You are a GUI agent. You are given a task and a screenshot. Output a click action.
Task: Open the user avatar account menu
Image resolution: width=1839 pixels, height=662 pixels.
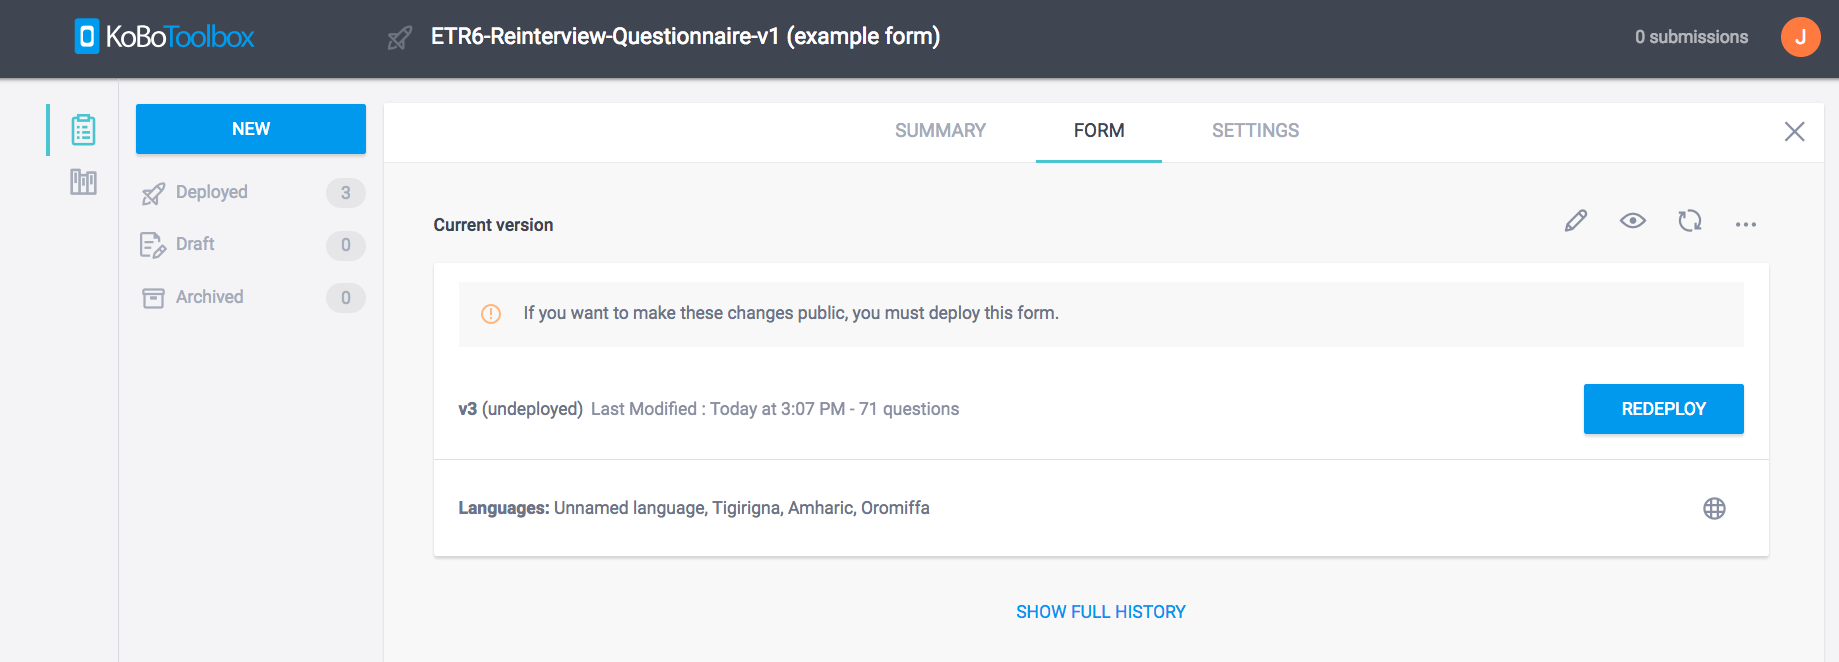pyautogui.click(x=1800, y=37)
